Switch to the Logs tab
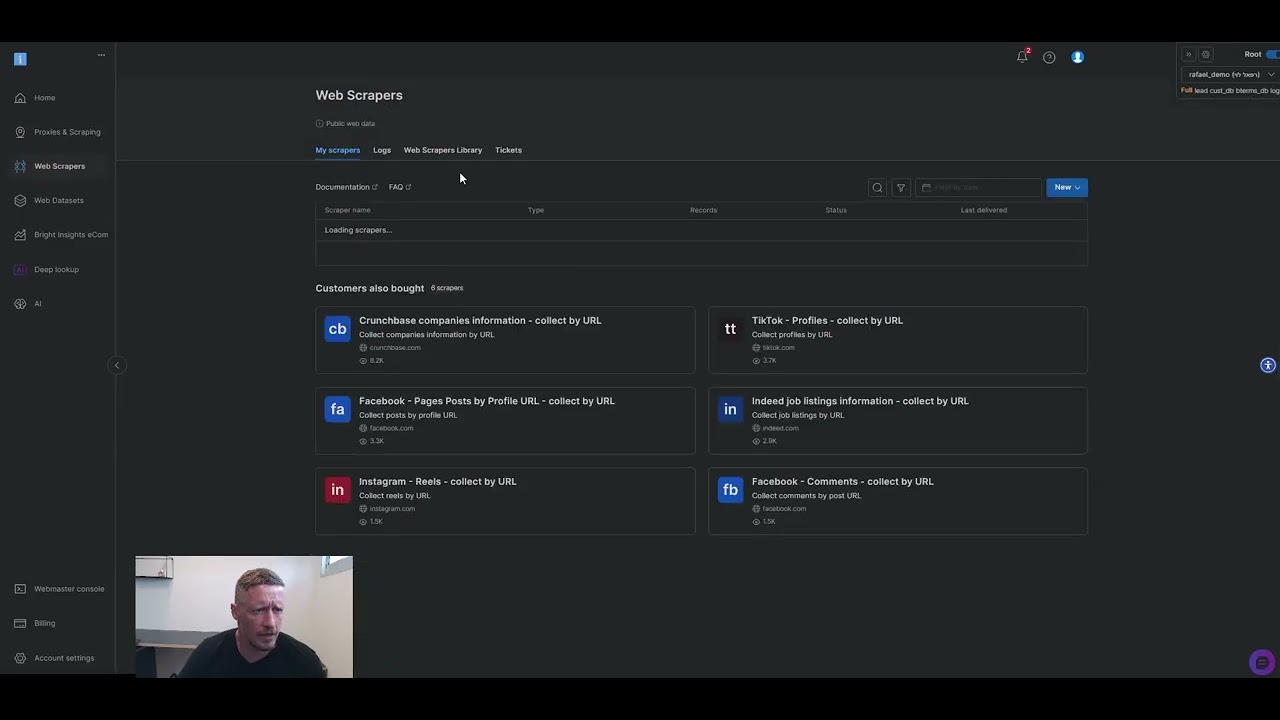This screenshot has width=1280, height=720. [382, 150]
